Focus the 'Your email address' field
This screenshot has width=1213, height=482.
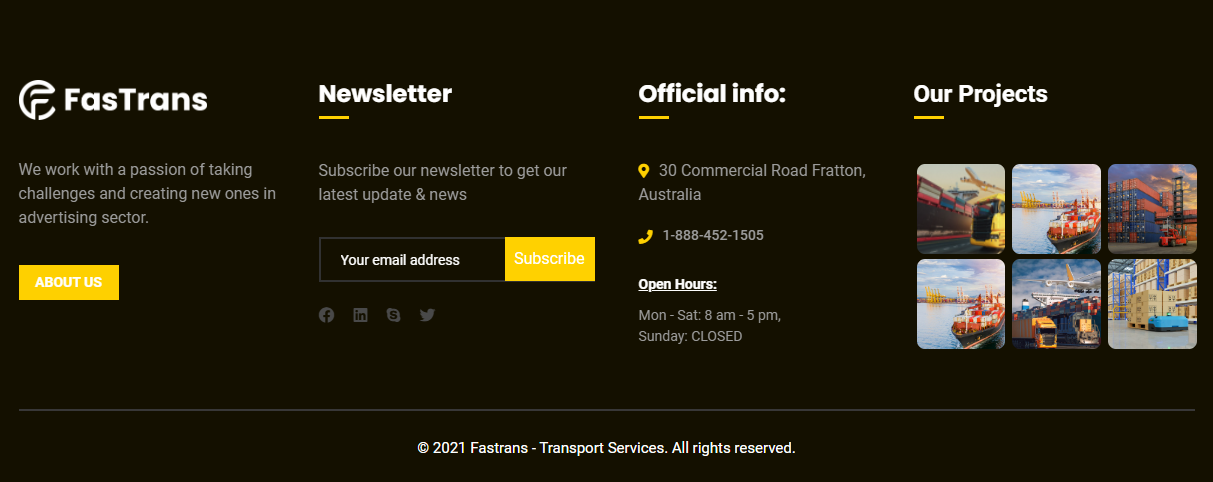pos(412,260)
